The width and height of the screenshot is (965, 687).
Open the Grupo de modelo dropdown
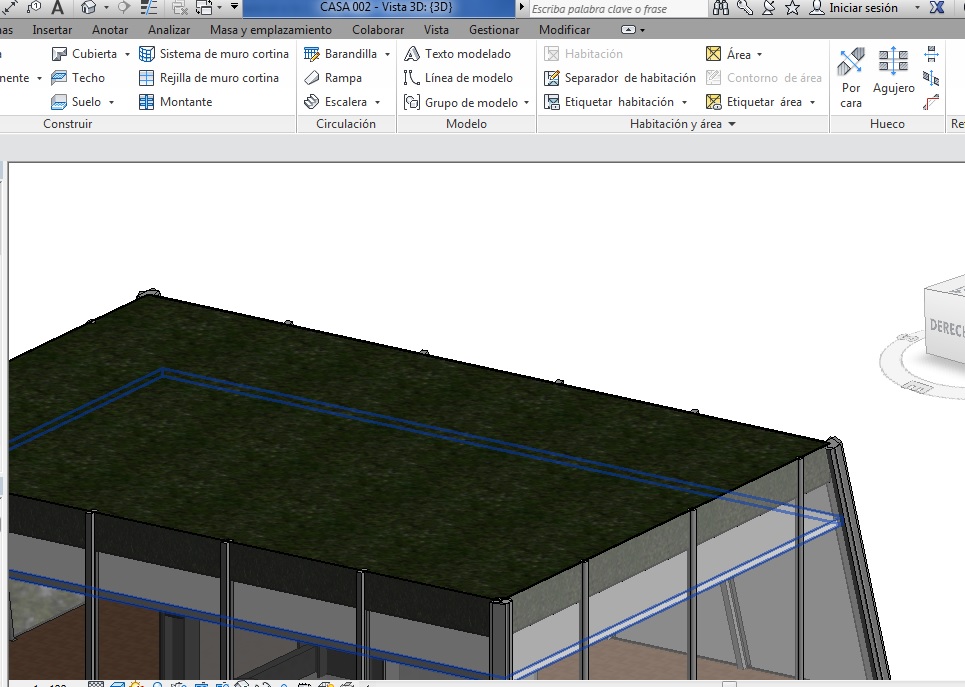coord(527,103)
